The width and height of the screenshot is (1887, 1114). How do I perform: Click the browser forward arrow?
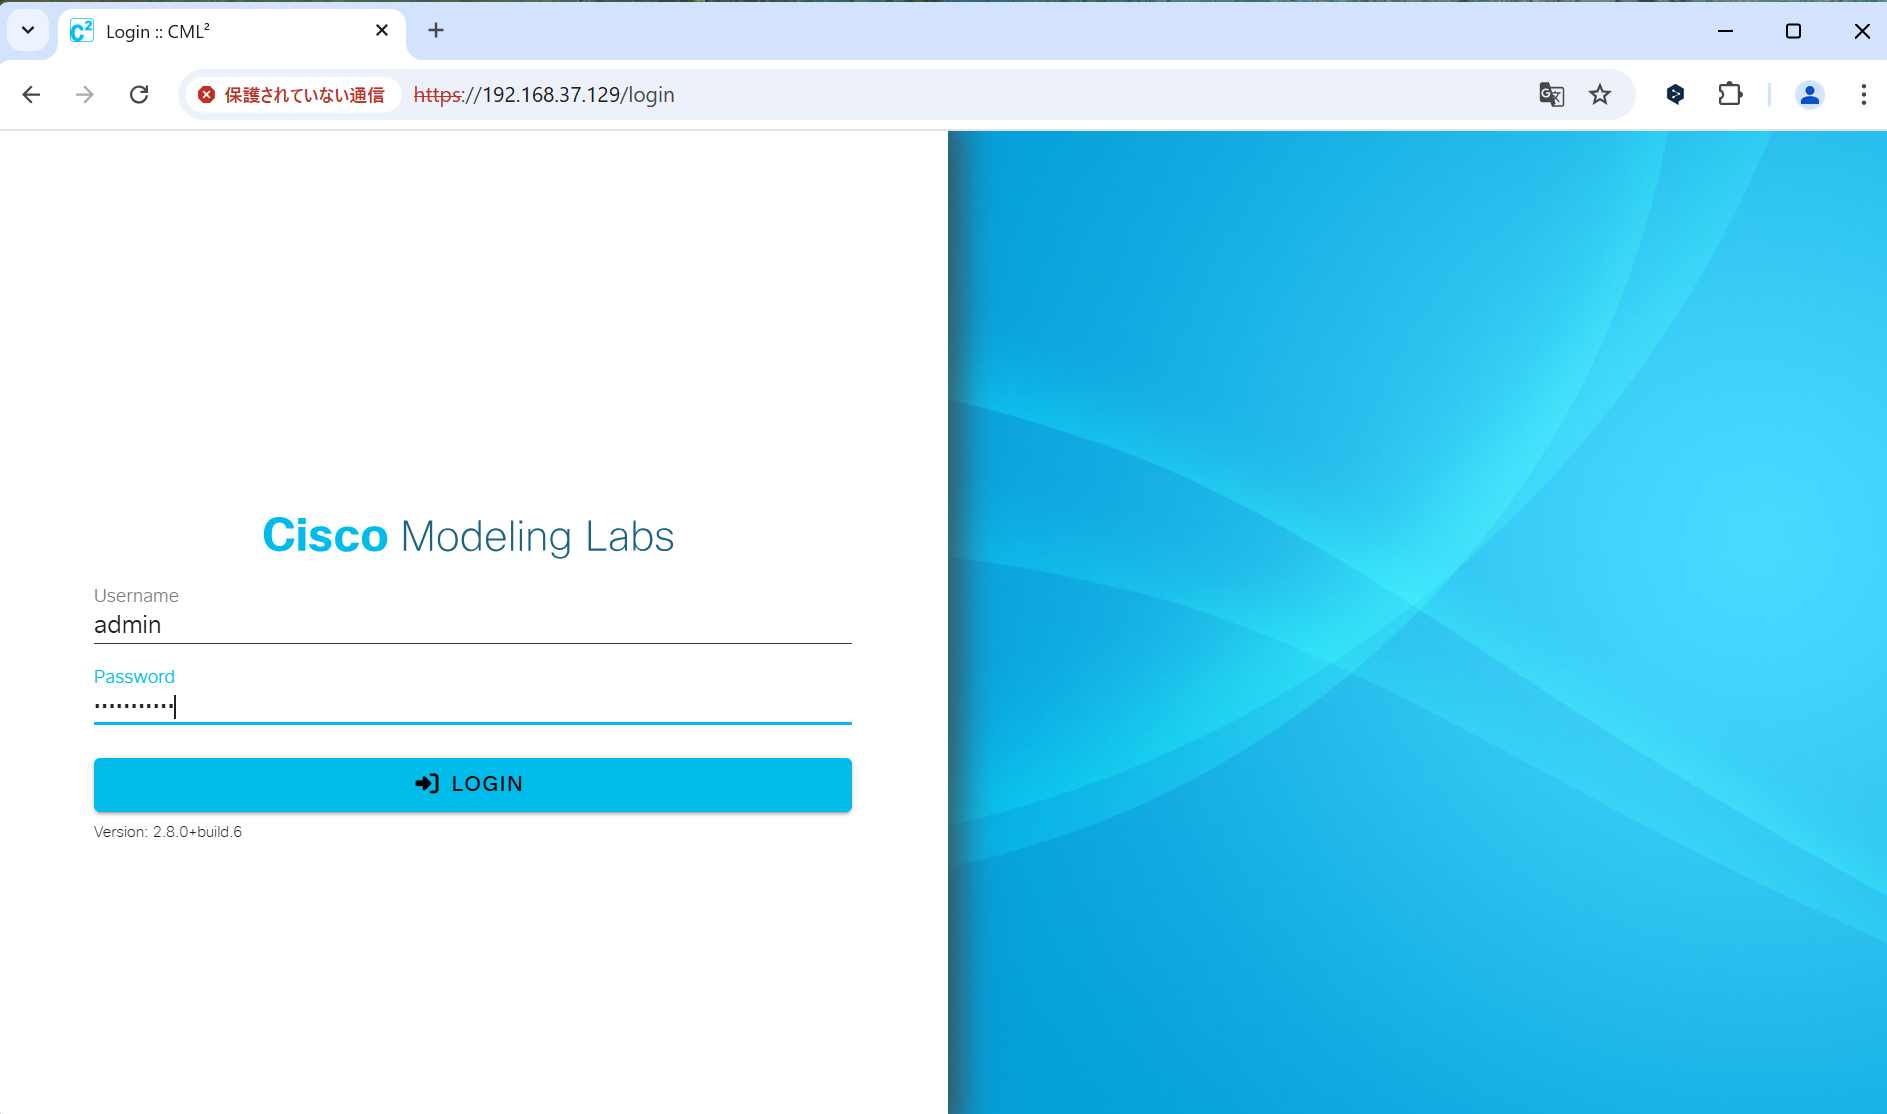point(85,95)
